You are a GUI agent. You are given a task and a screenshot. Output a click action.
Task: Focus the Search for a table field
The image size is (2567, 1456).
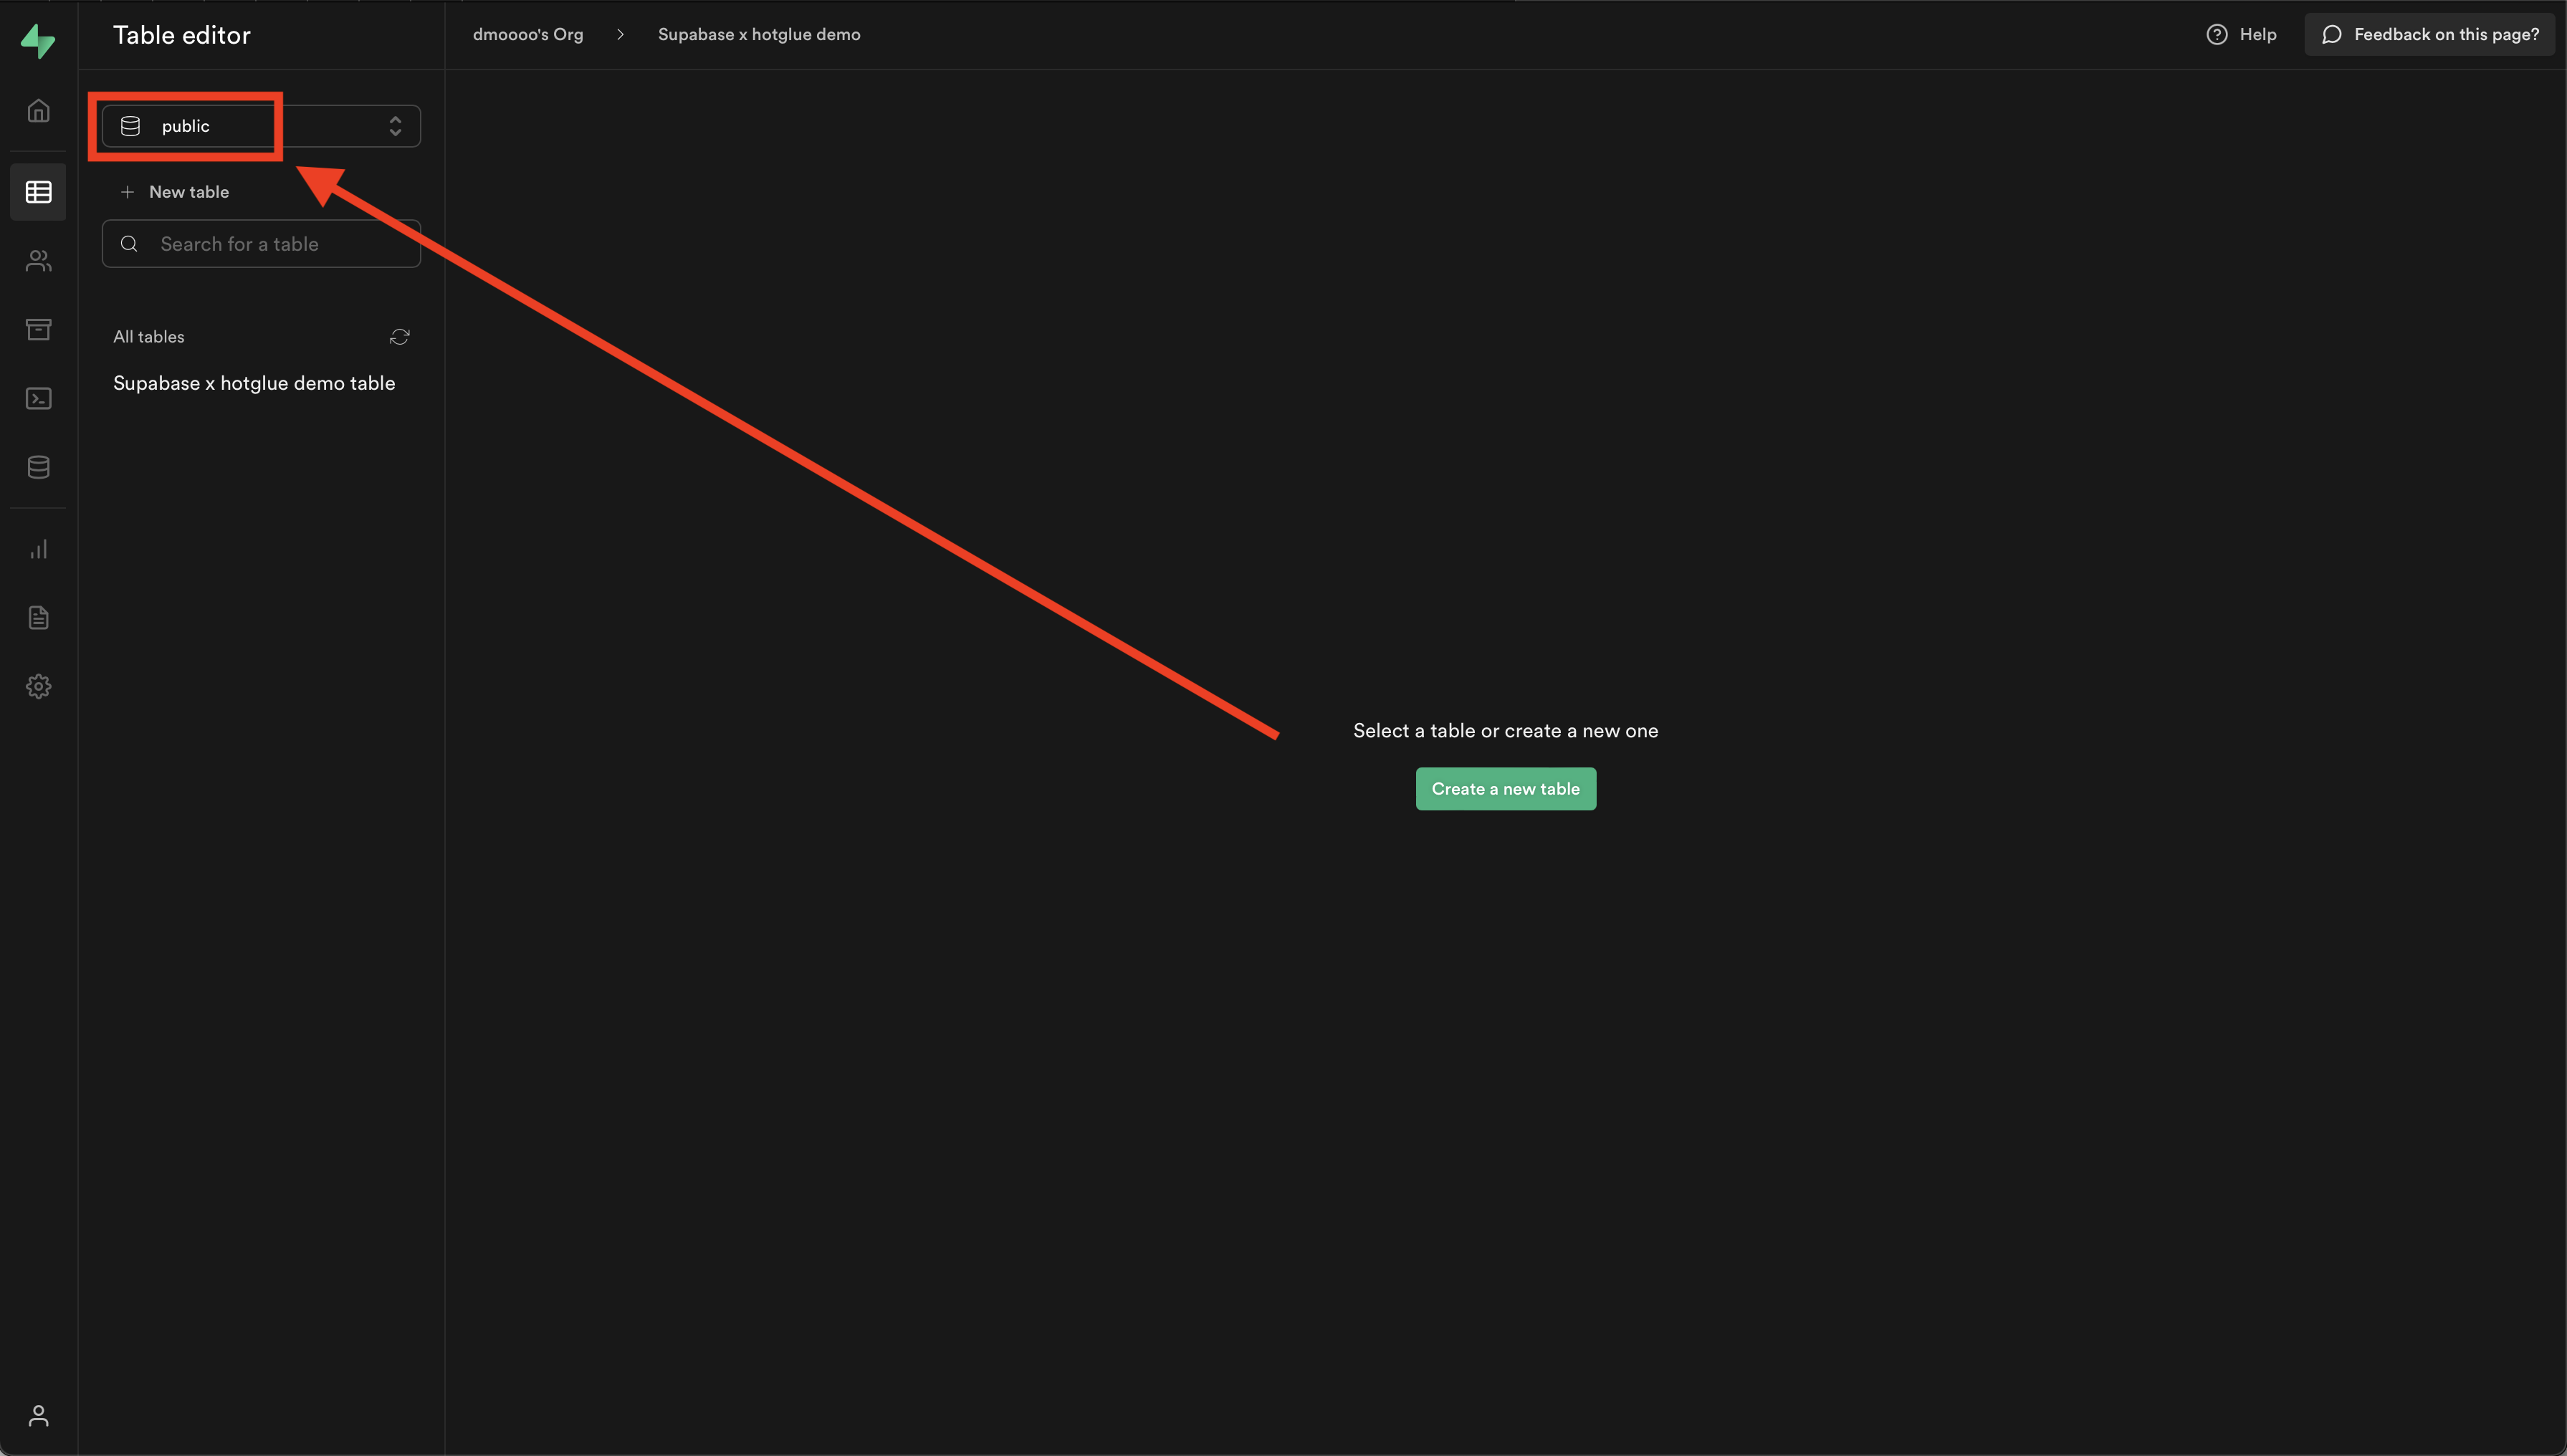click(x=261, y=244)
